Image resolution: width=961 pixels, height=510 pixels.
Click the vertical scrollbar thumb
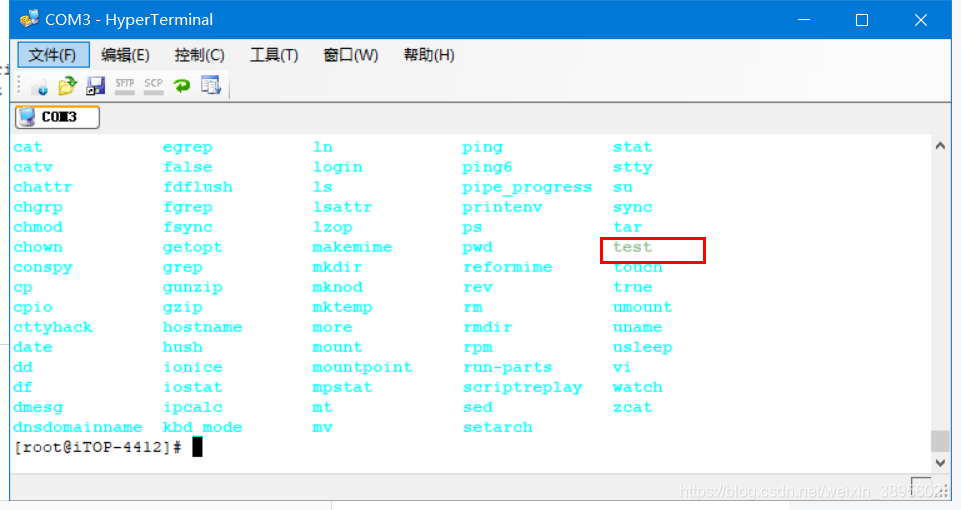(x=940, y=441)
